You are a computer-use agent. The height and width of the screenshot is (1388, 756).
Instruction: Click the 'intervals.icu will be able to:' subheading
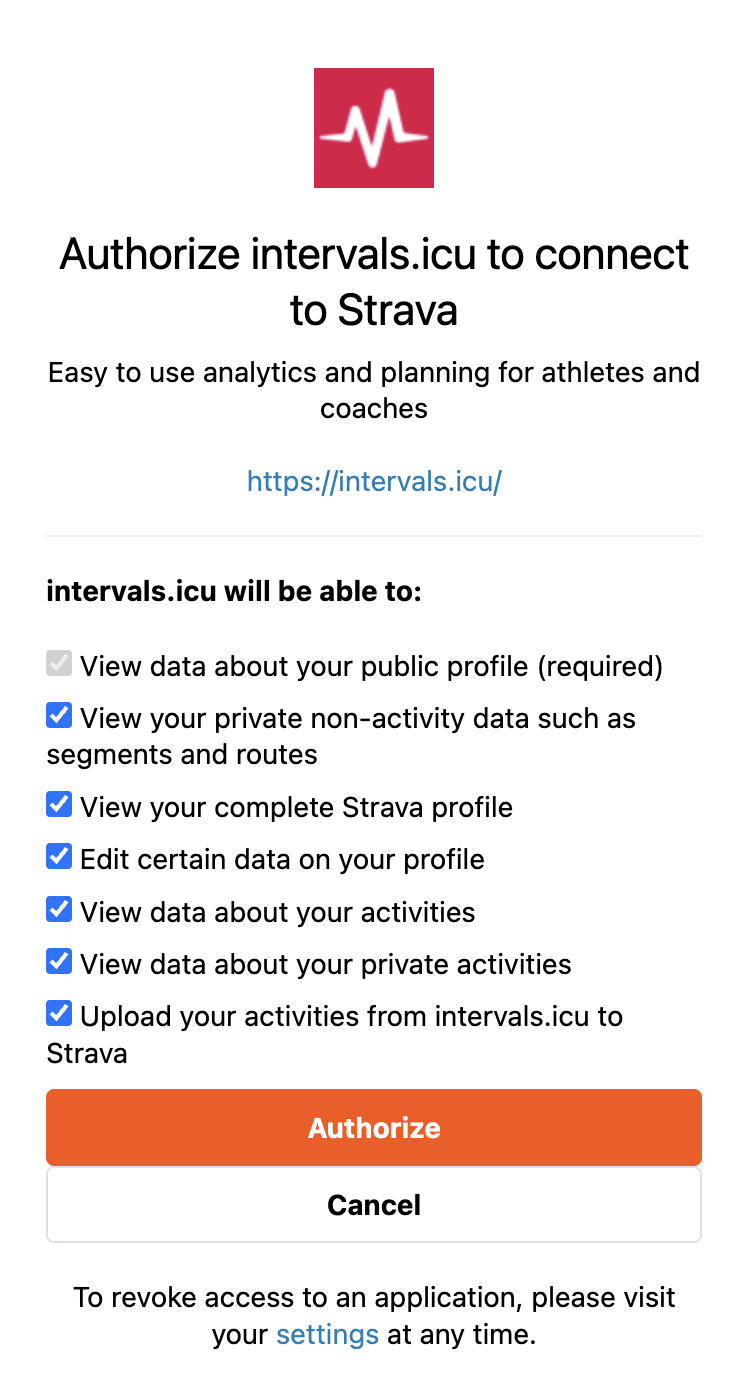(x=234, y=592)
